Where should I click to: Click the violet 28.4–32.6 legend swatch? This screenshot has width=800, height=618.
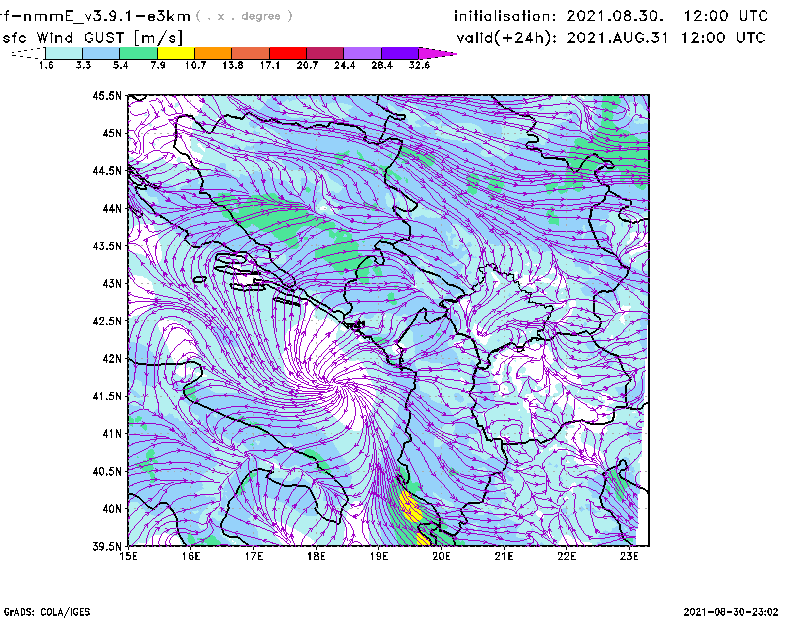pos(399,53)
